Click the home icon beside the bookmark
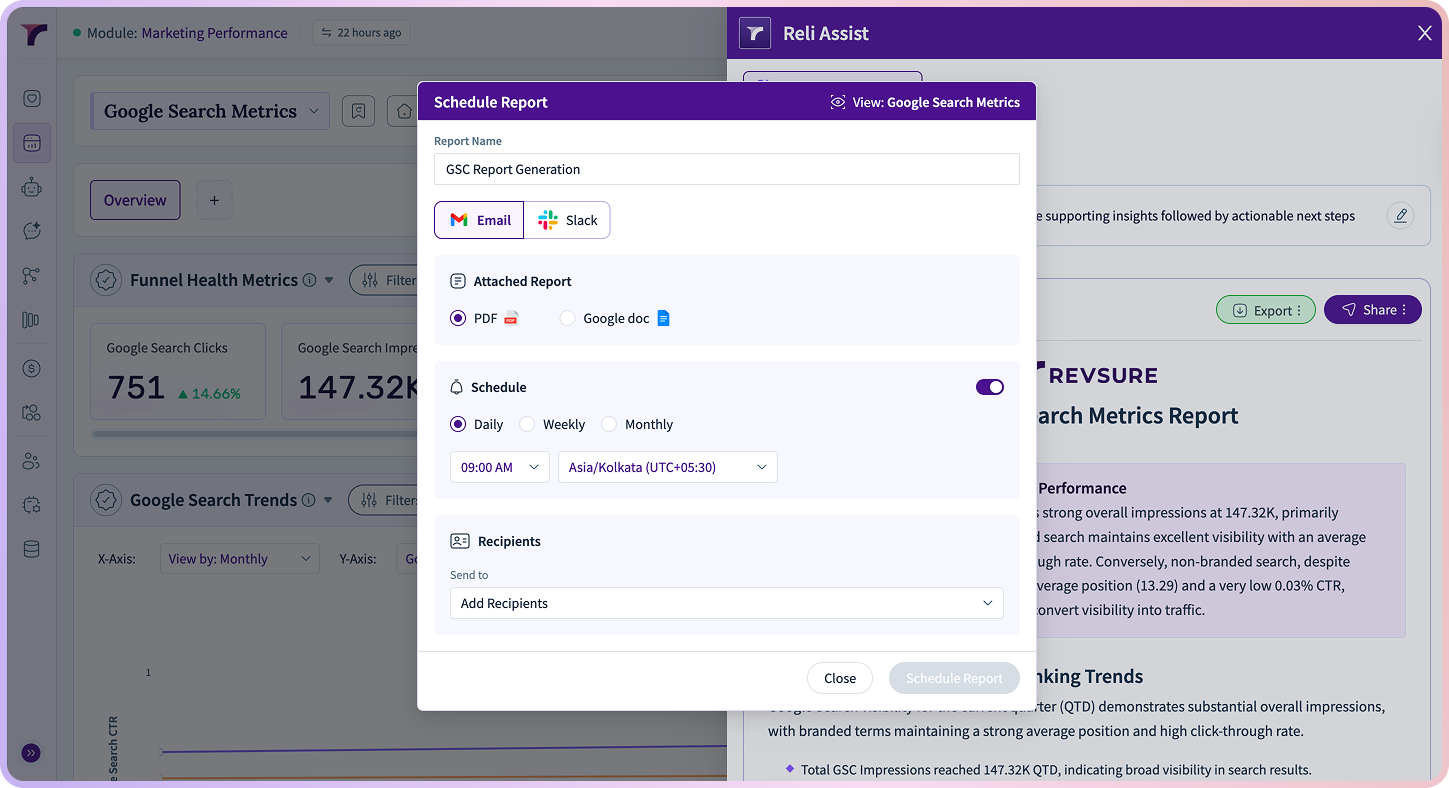Image resolution: width=1449 pixels, height=788 pixels. (403, 111)
